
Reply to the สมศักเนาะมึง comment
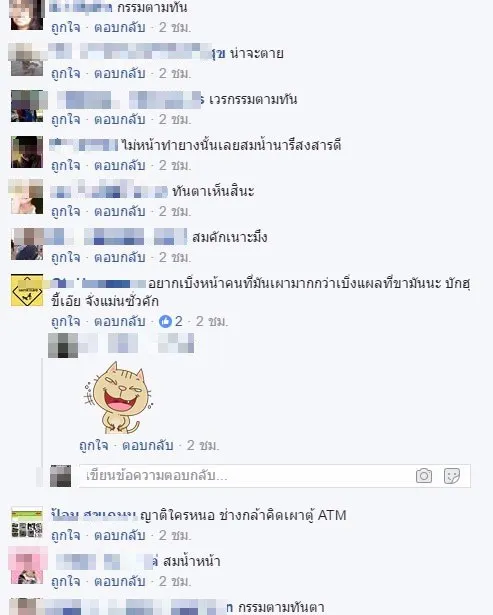coord(120,257)
